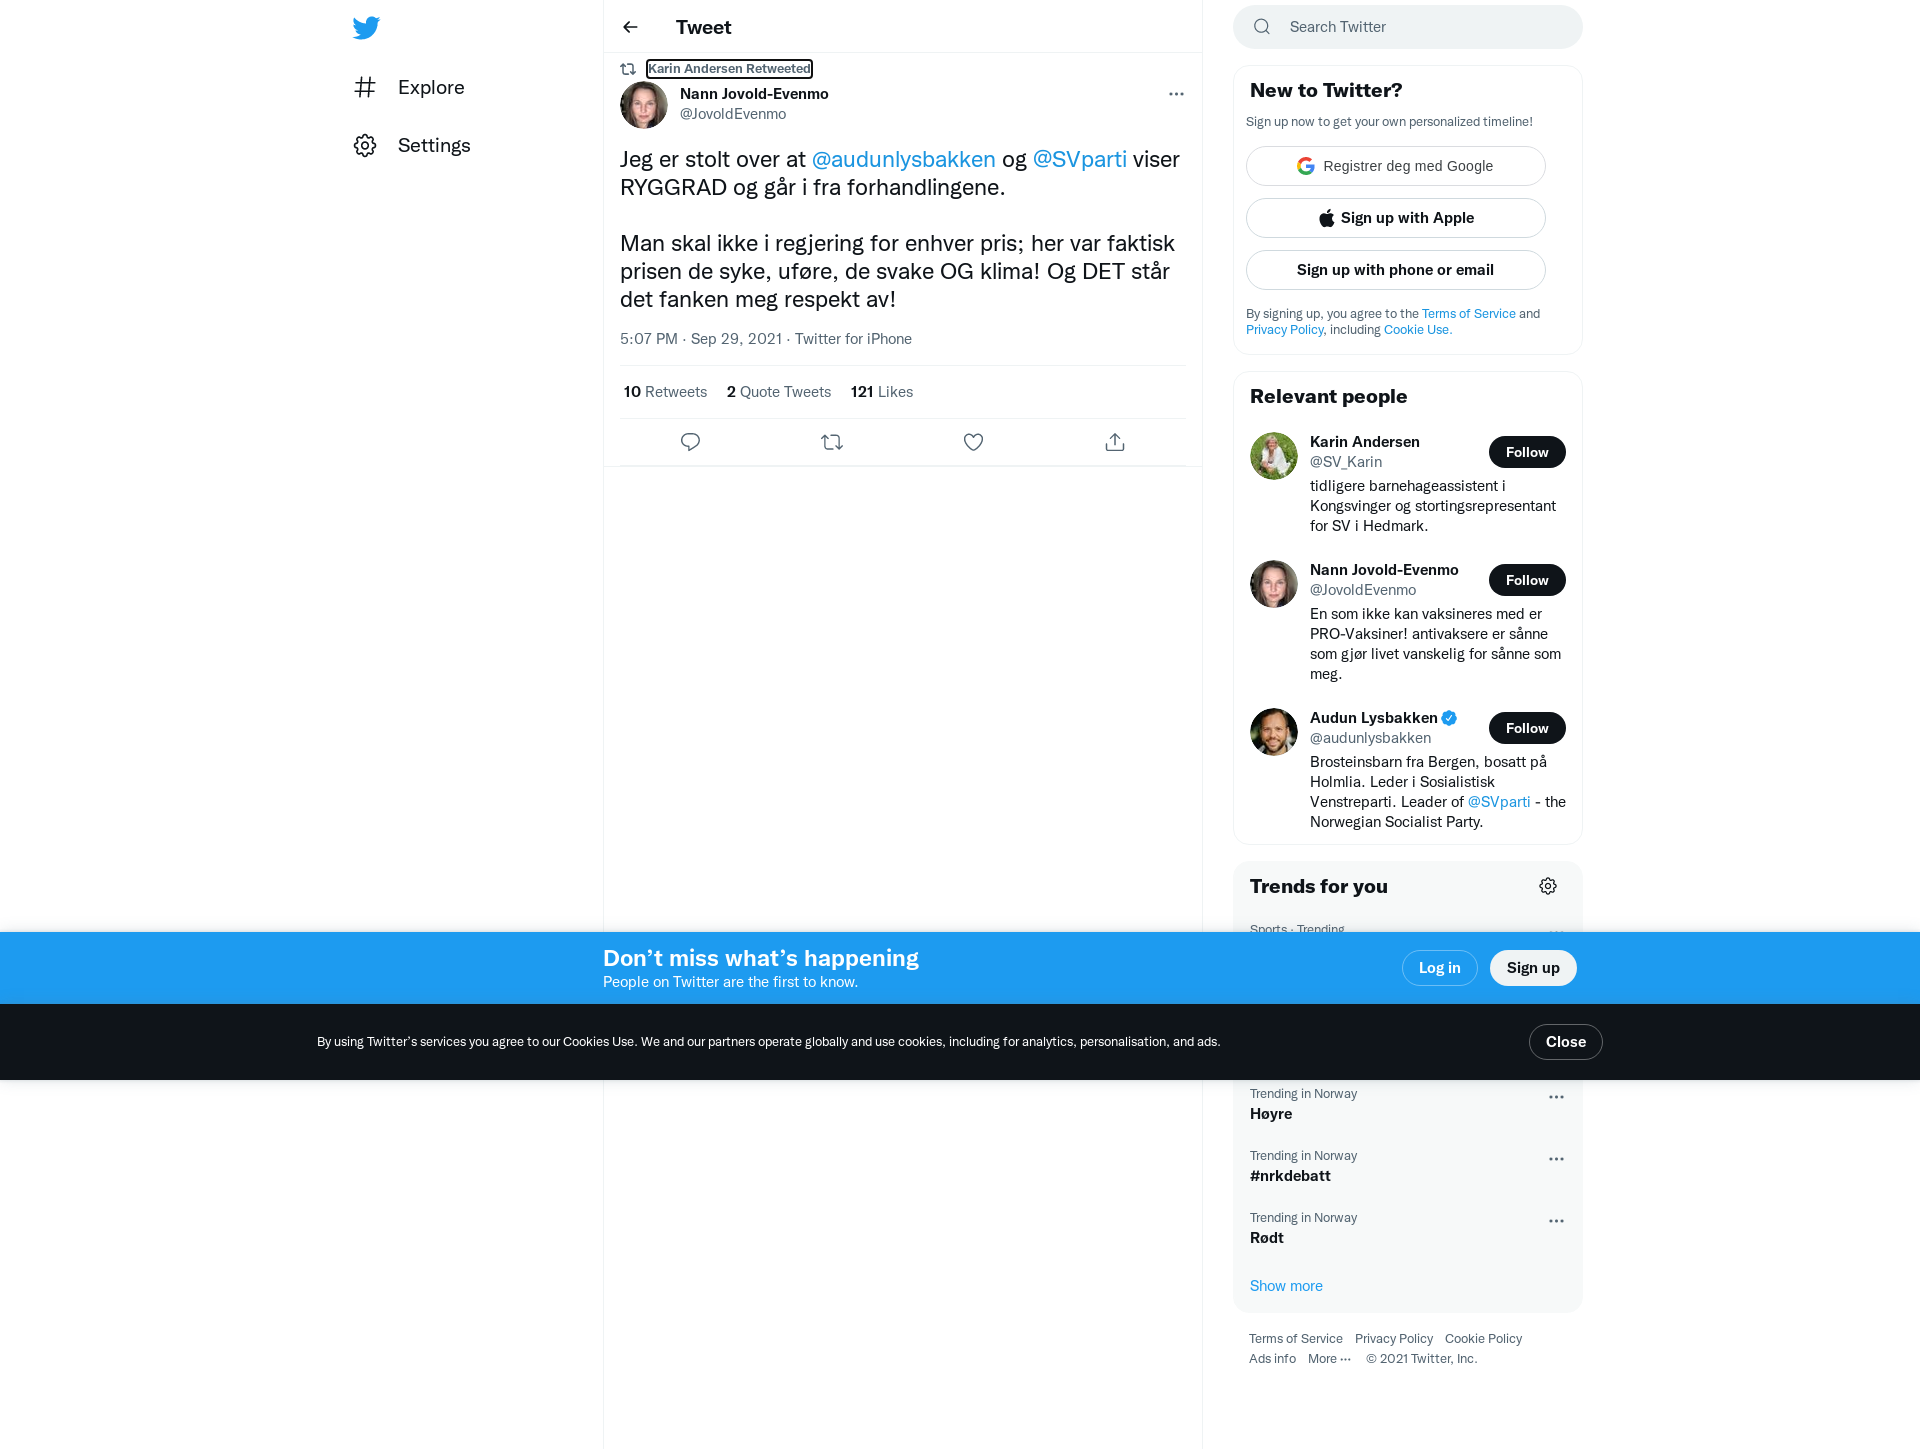
Task: Open more options for Høyre trend
Action: [1556, 1097]
